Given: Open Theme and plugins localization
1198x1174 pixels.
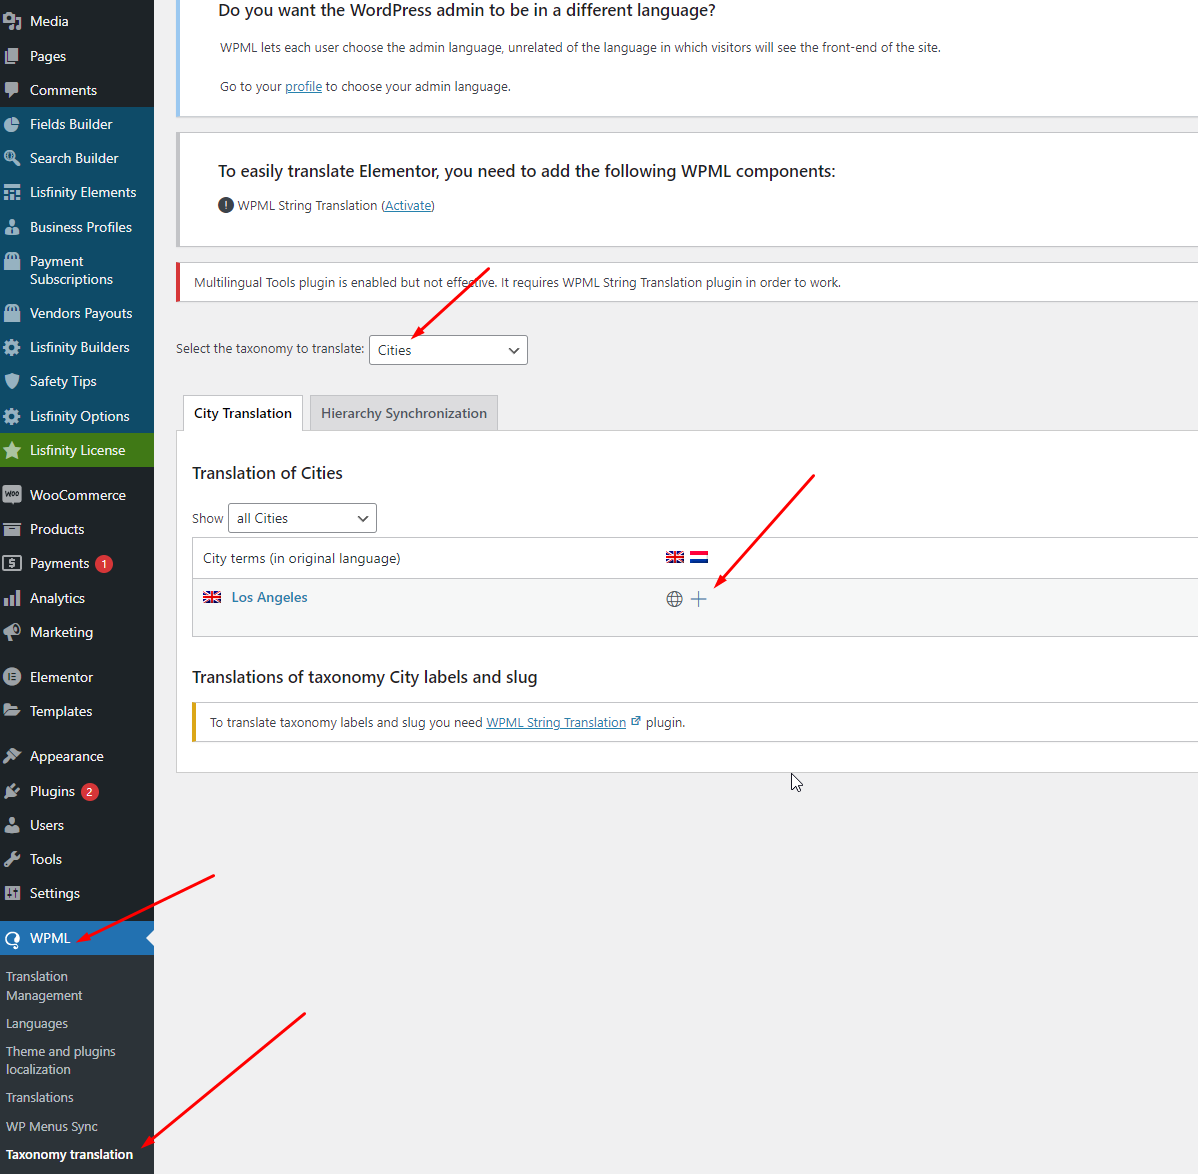Looking at the screenshot, I should [x=60, y=1060].
